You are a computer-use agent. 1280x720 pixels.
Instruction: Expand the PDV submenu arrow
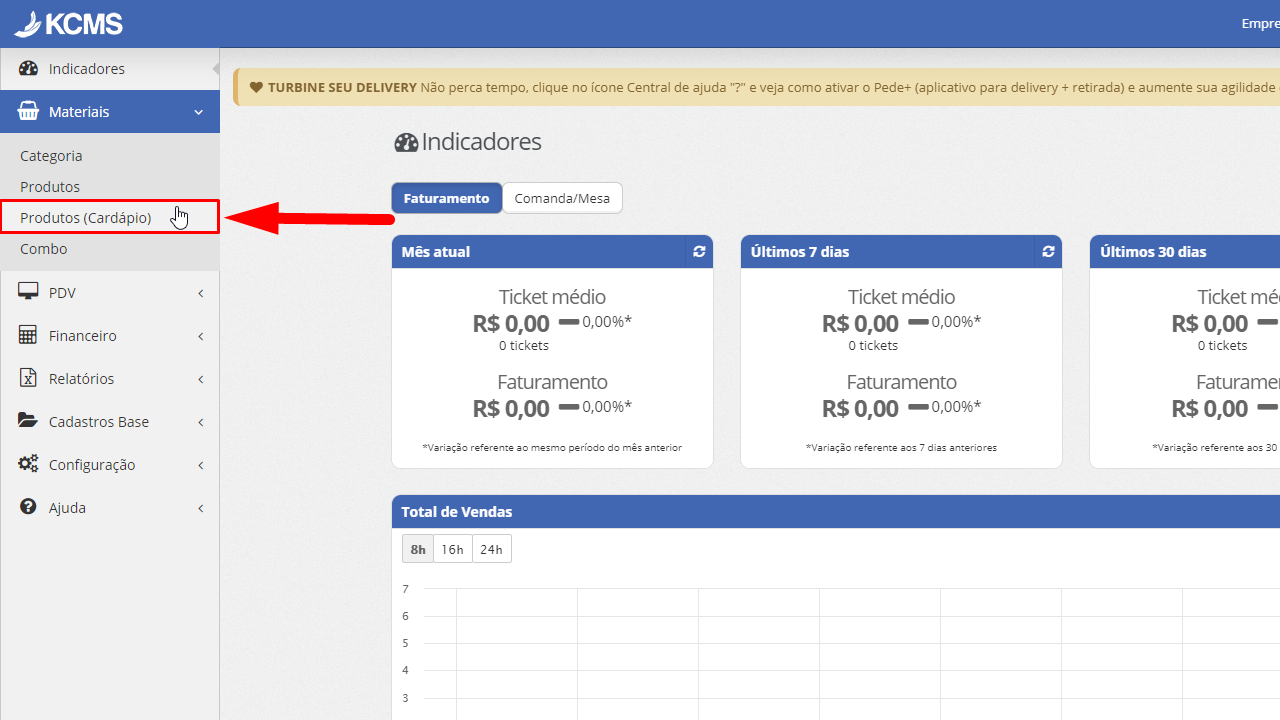tap(200, 293)
